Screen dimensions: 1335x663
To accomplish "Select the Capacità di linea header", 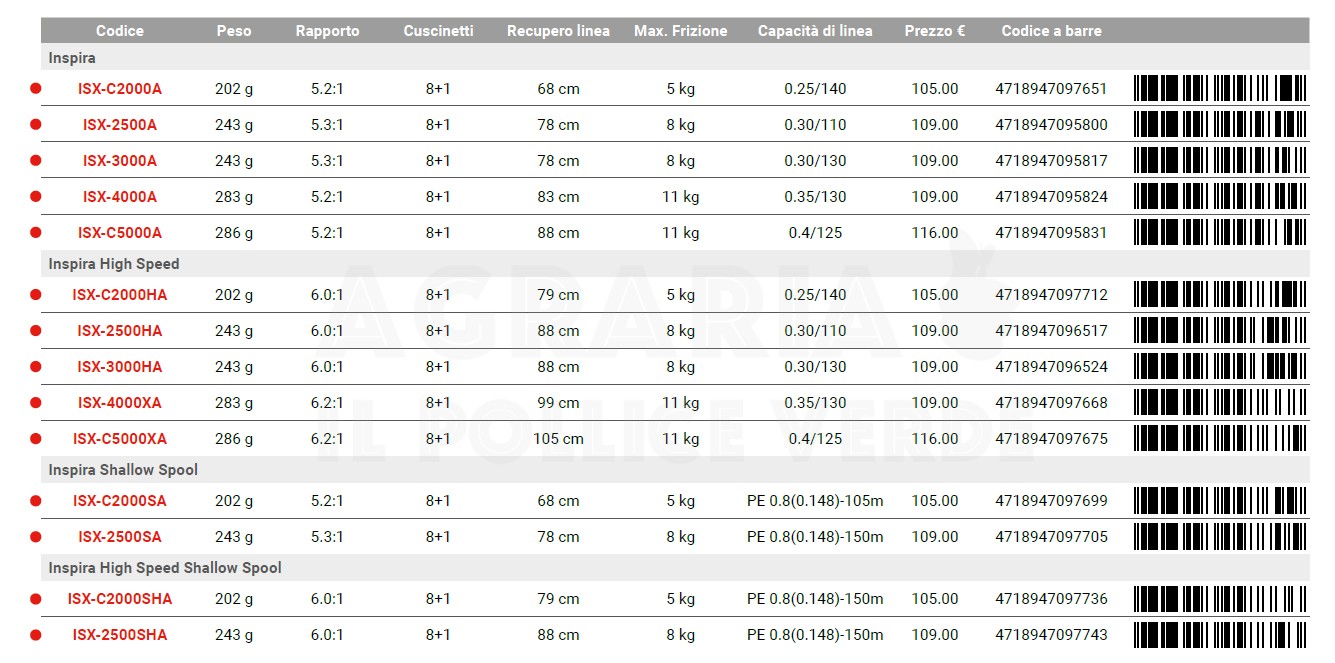I will [x=815, y=31].
